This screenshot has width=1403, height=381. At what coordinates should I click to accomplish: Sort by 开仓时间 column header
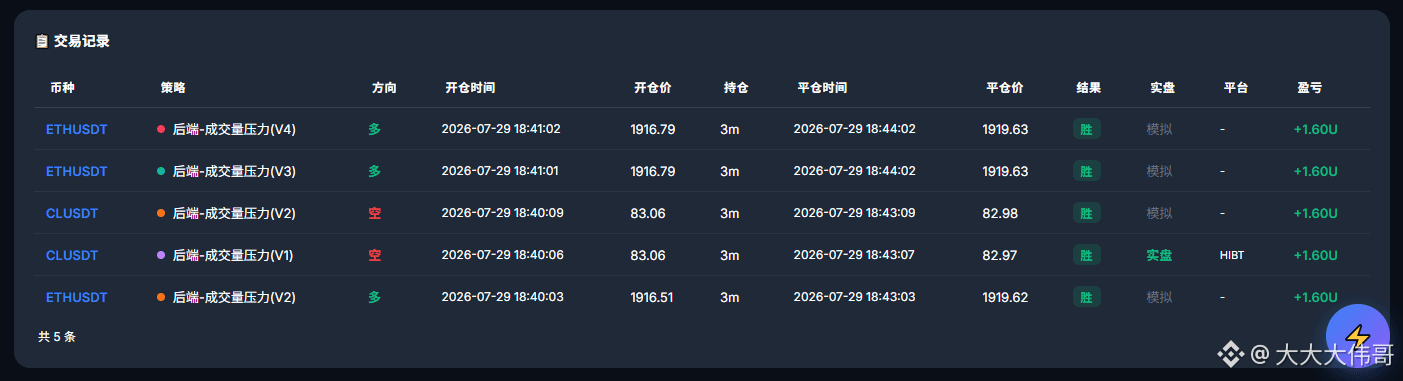point(470,88)
